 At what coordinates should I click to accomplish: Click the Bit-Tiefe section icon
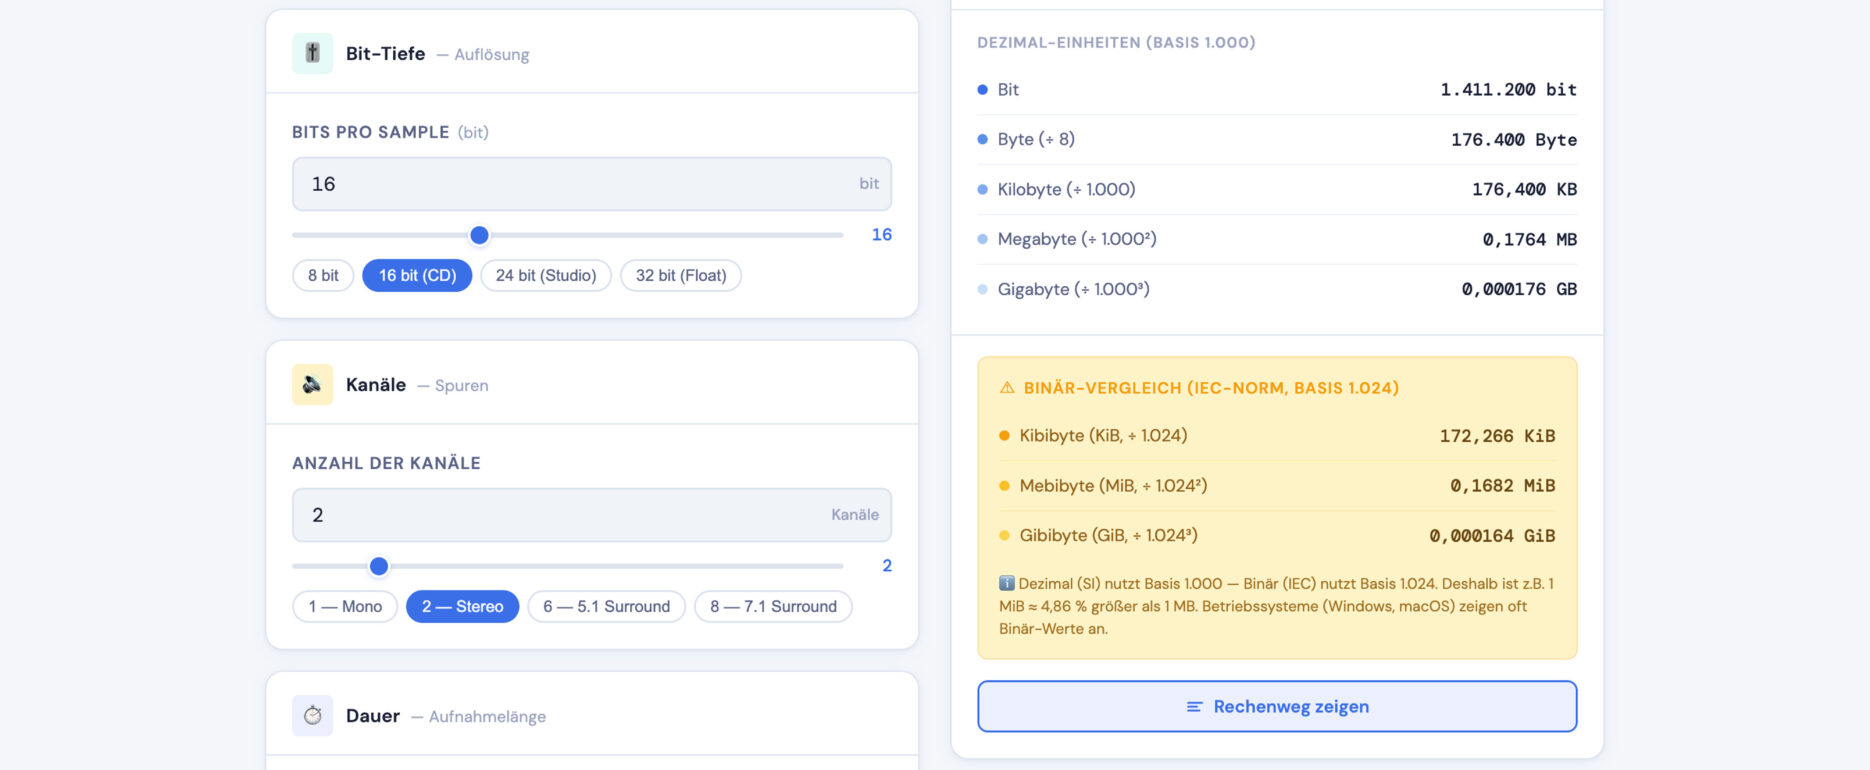pos(312,54)
